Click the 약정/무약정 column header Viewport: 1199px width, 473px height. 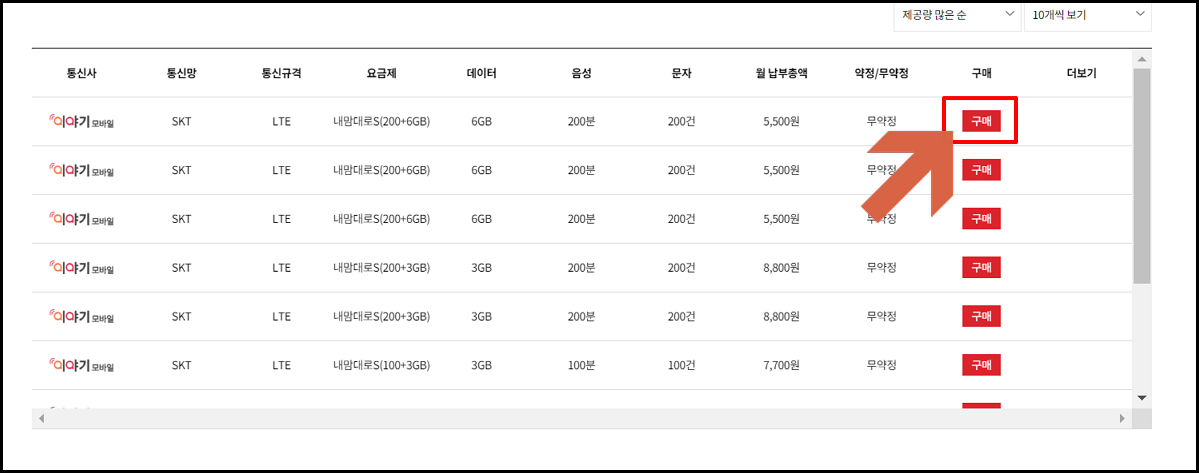pos(881,73)
